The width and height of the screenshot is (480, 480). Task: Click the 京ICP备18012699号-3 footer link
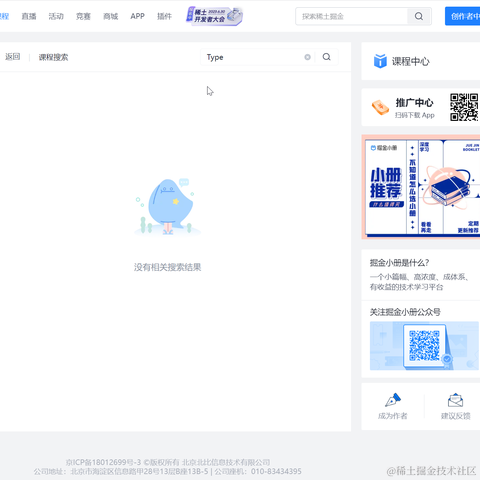point(103,462)
